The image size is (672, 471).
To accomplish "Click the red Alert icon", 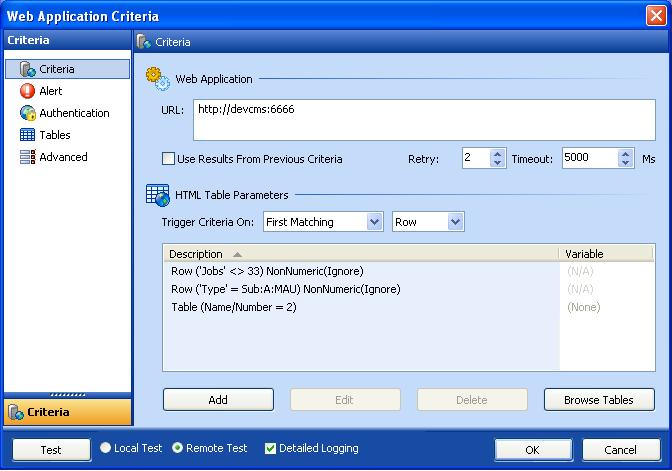I will pos(27,91).
